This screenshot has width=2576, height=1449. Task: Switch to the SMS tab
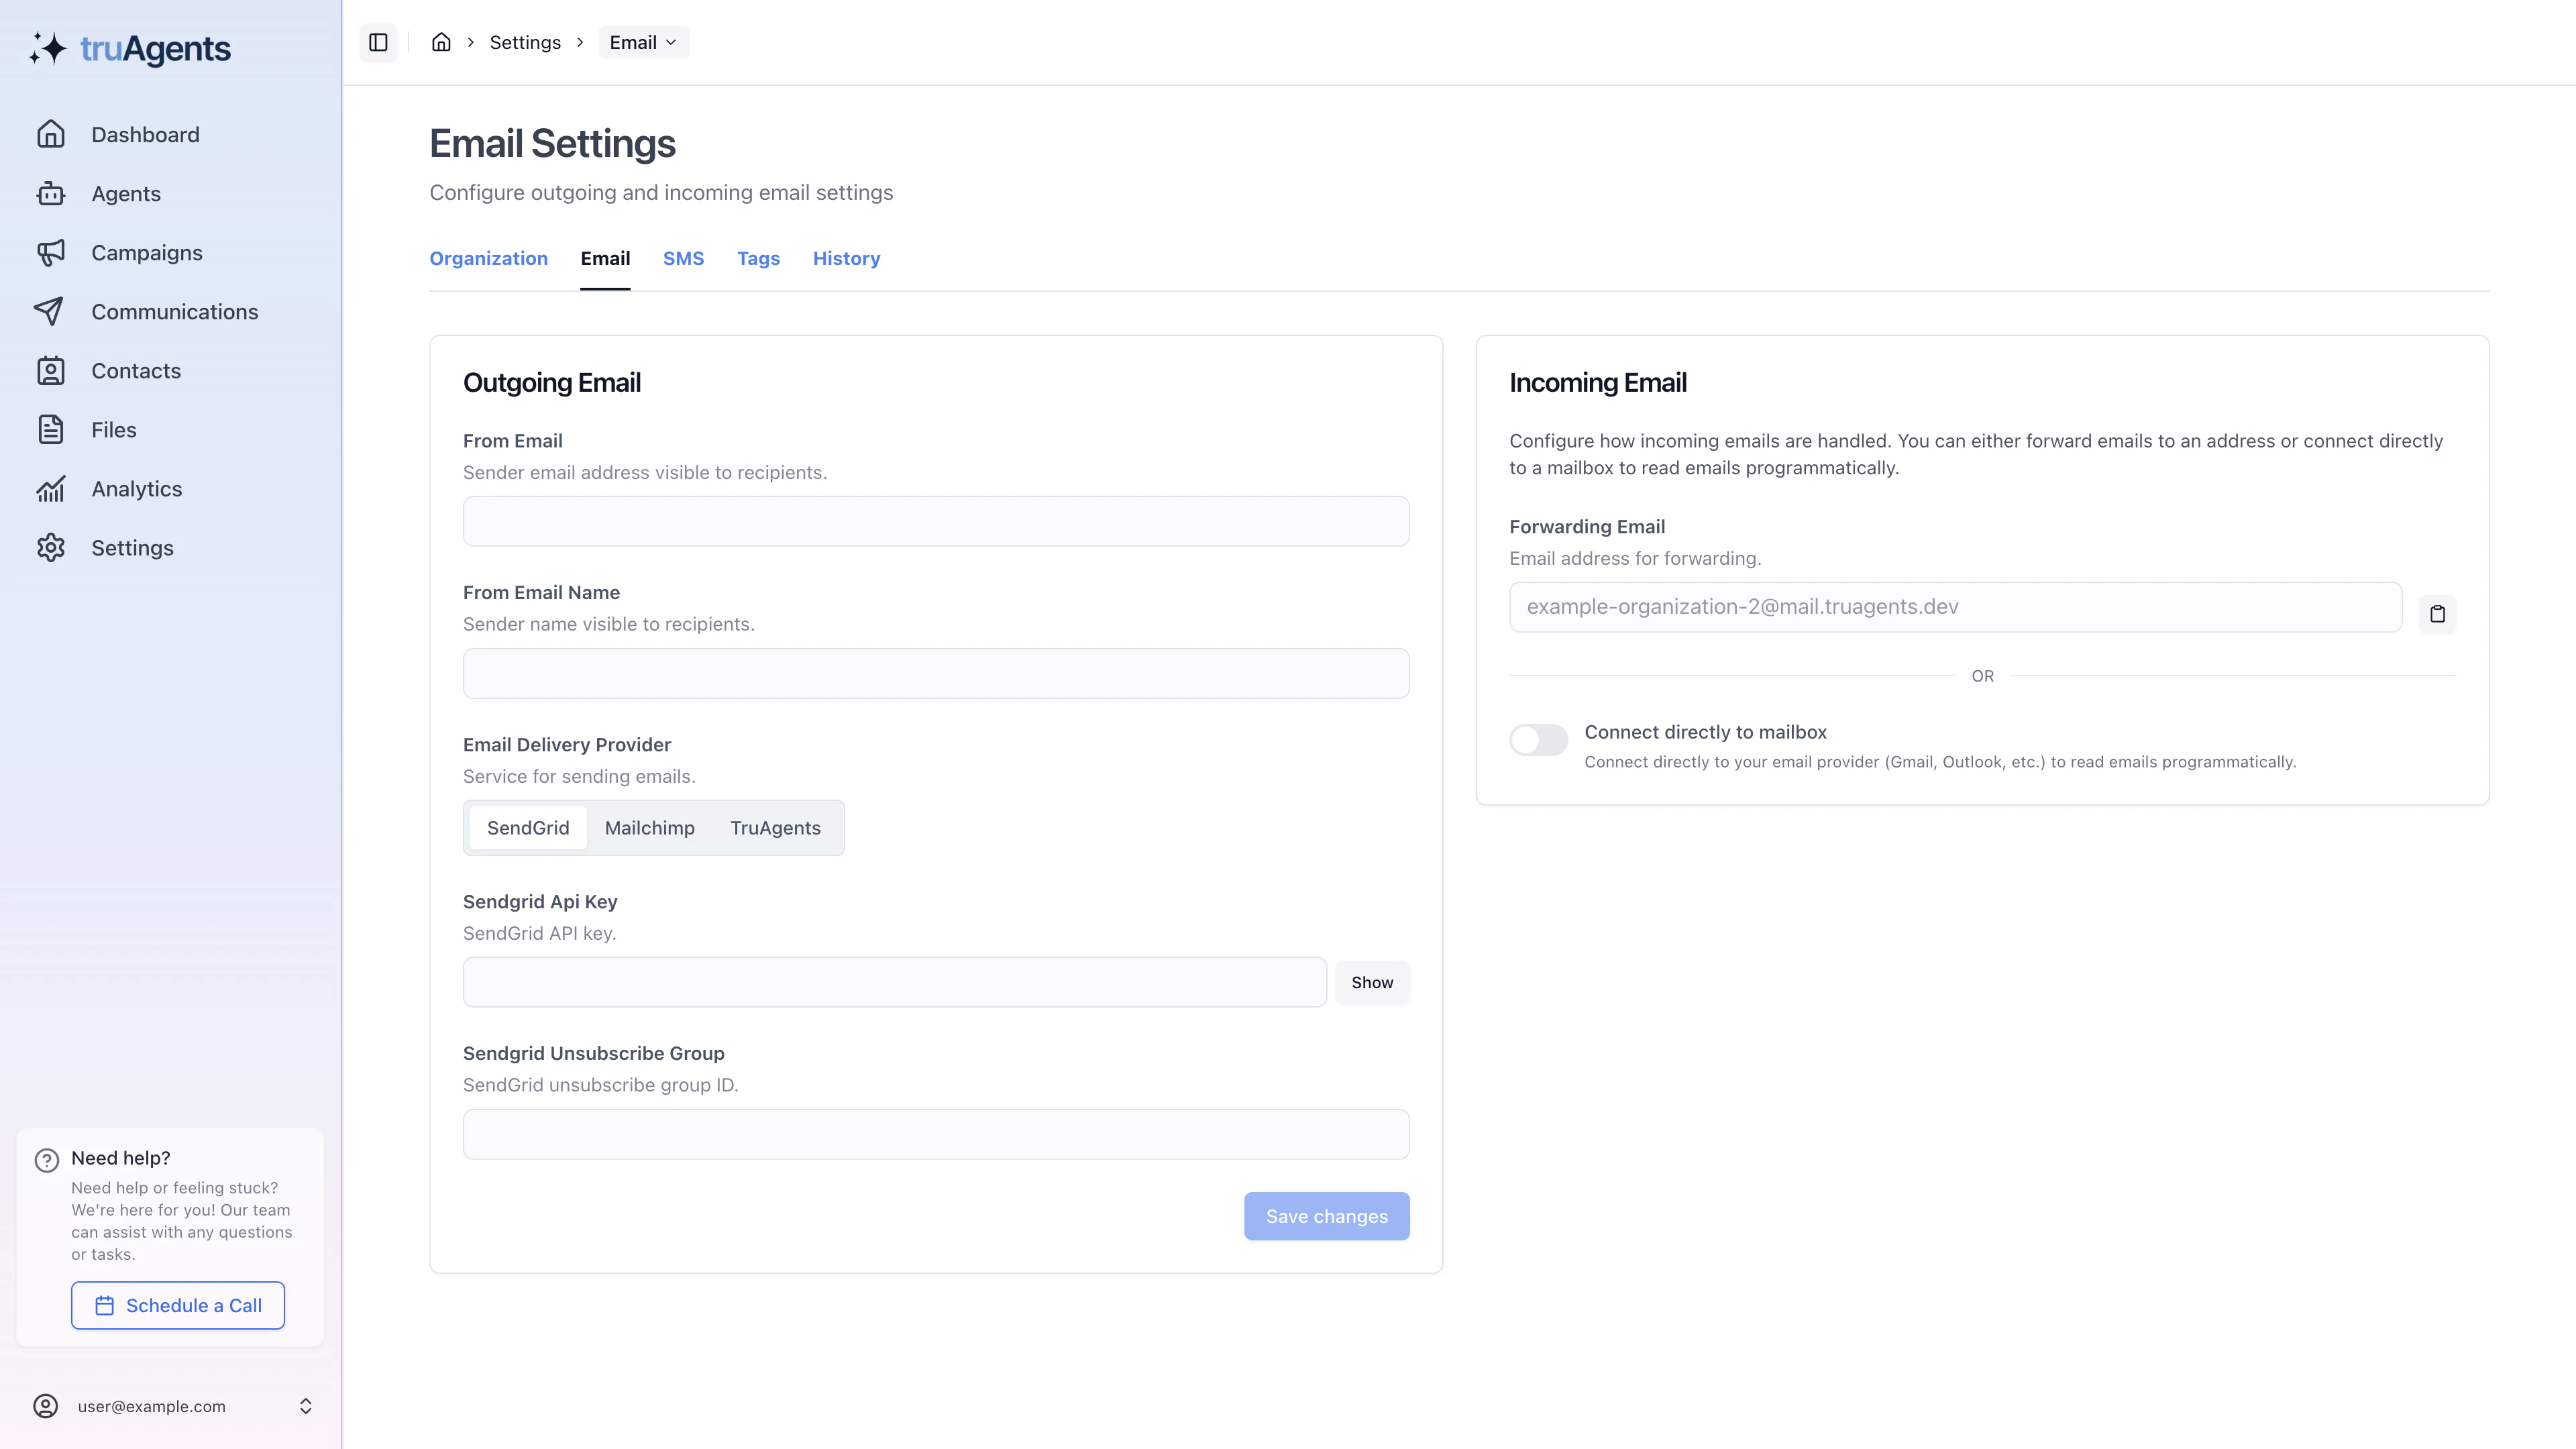point(683,258)
